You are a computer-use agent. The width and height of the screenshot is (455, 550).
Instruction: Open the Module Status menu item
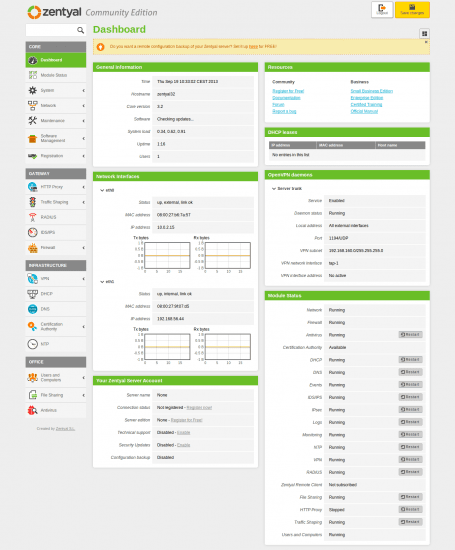click(56, 75)
